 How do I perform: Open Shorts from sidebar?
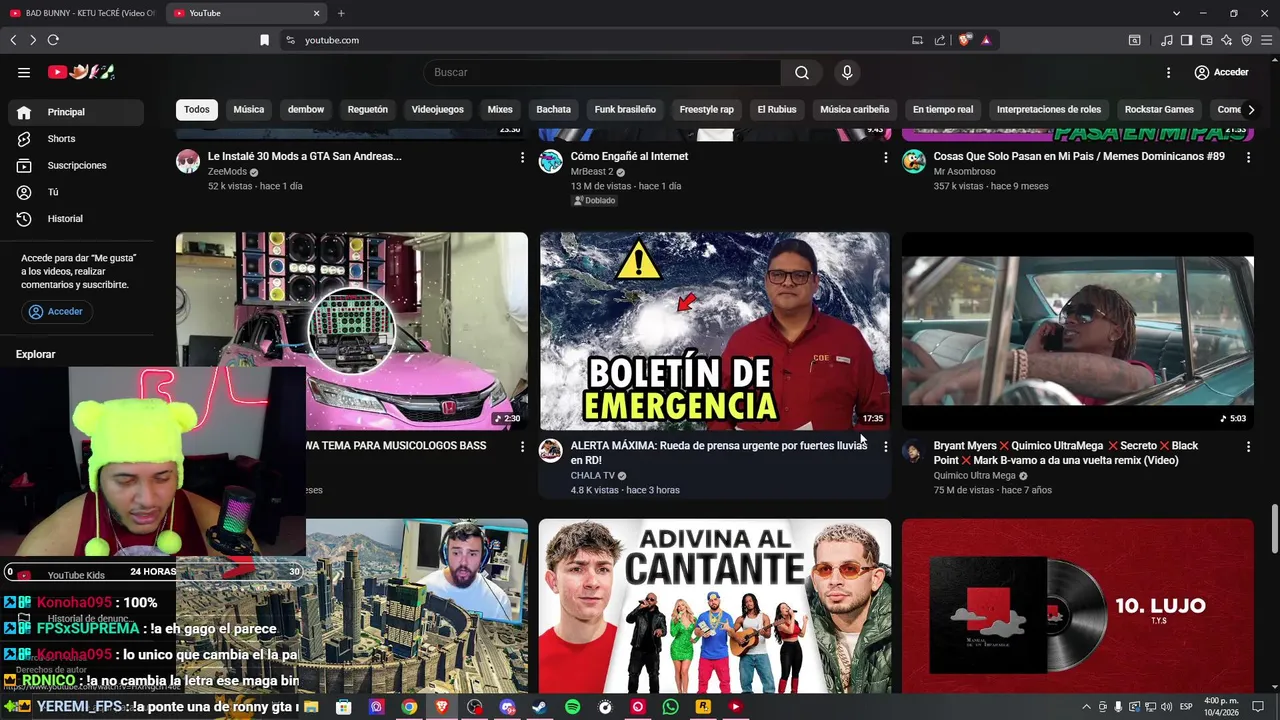(76, 139)
